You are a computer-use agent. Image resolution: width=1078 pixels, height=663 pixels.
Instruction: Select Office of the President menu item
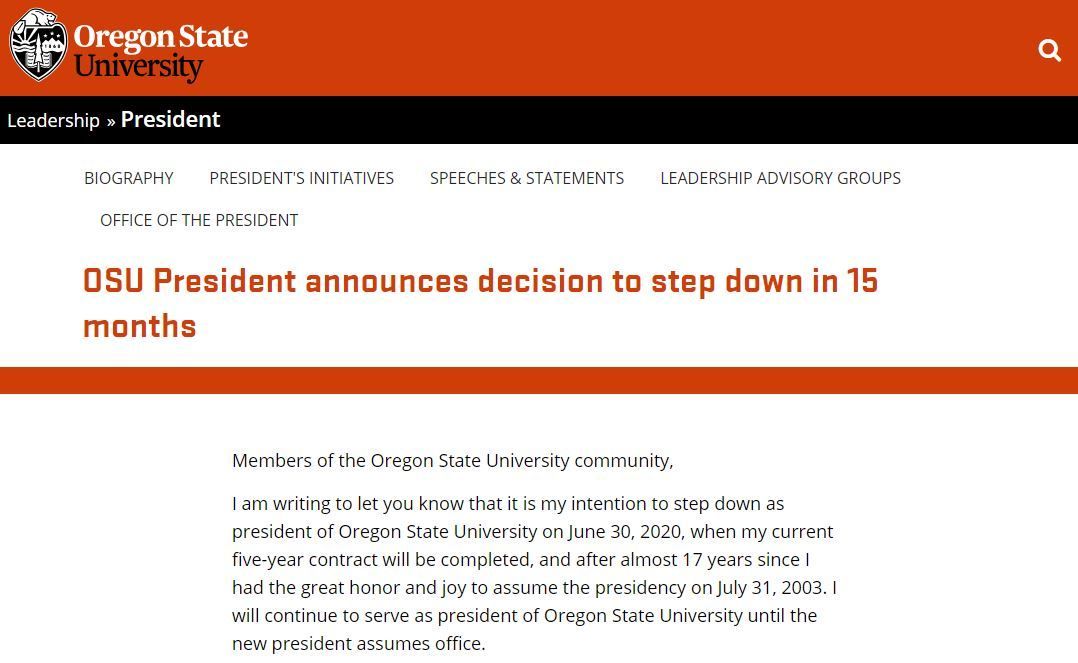pyautogui.click(x=199, y=220)
